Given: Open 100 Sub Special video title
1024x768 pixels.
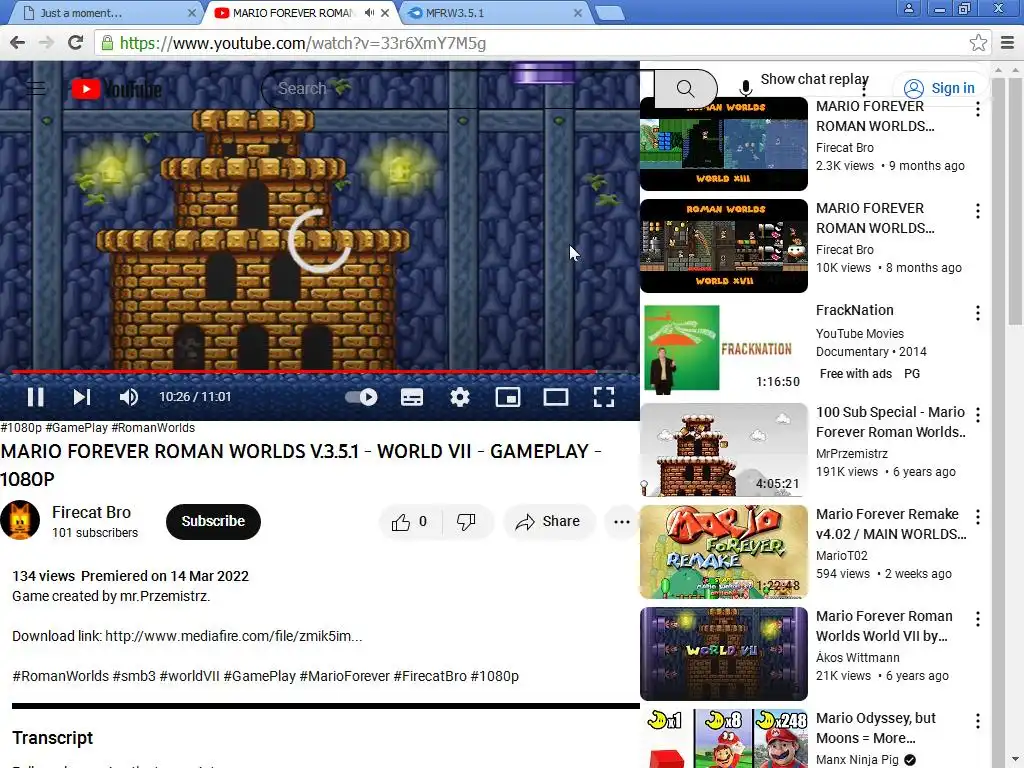Looking at the screenshot, I should 891,422.
